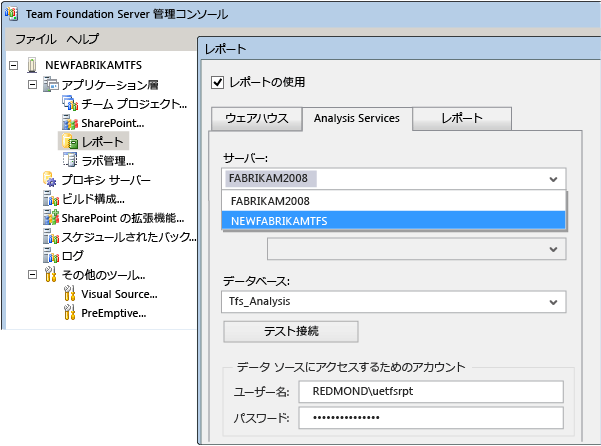Screen dimensions: 601x446
Task: Click the パスワード input field
Action: coord(431,418)
